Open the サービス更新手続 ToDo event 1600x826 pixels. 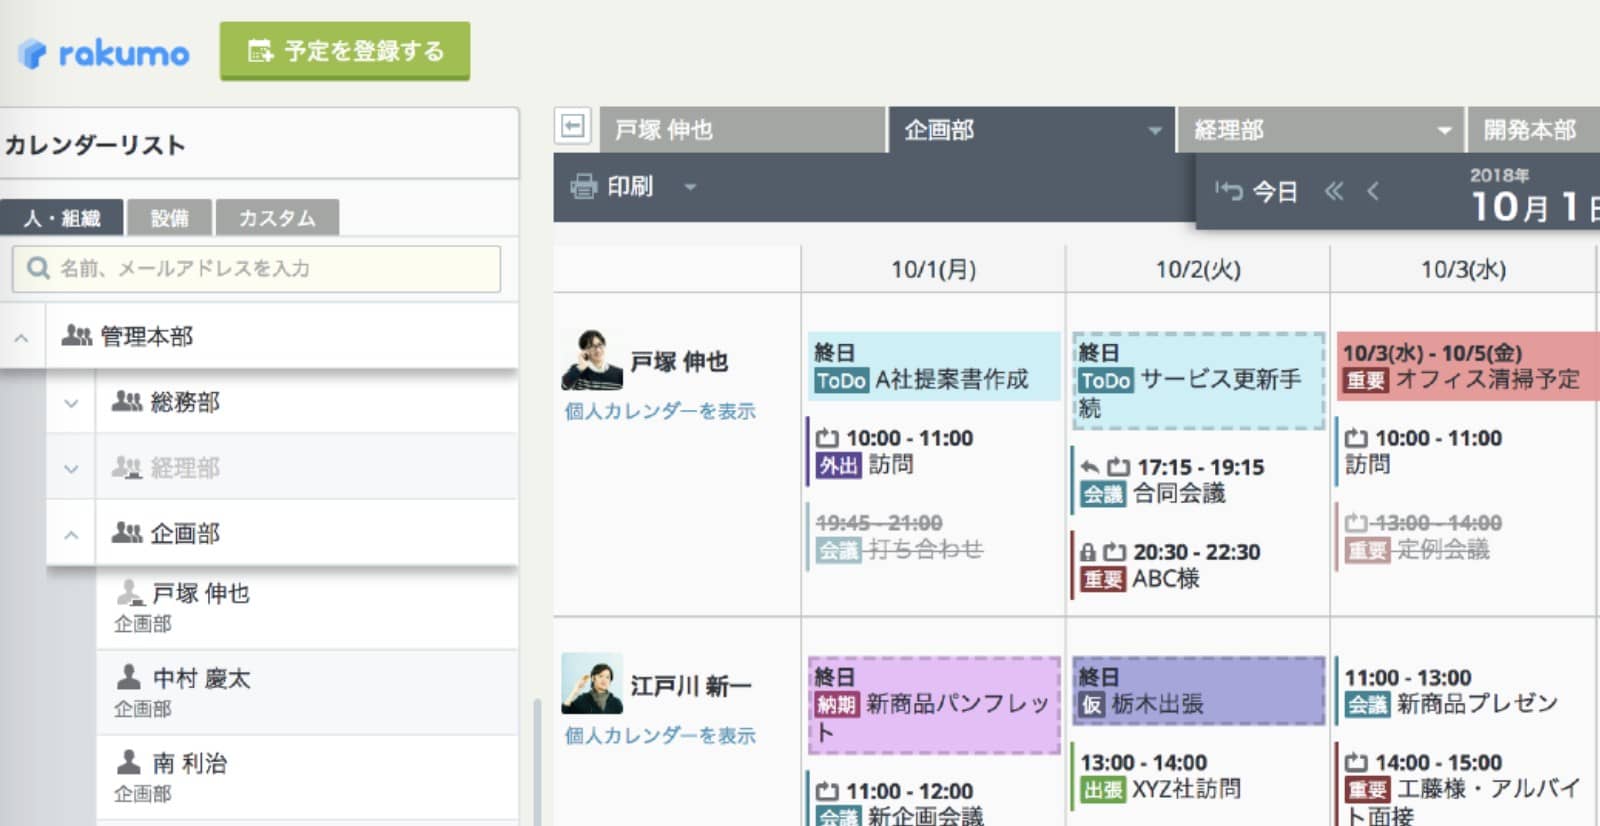pos(1199,381)
